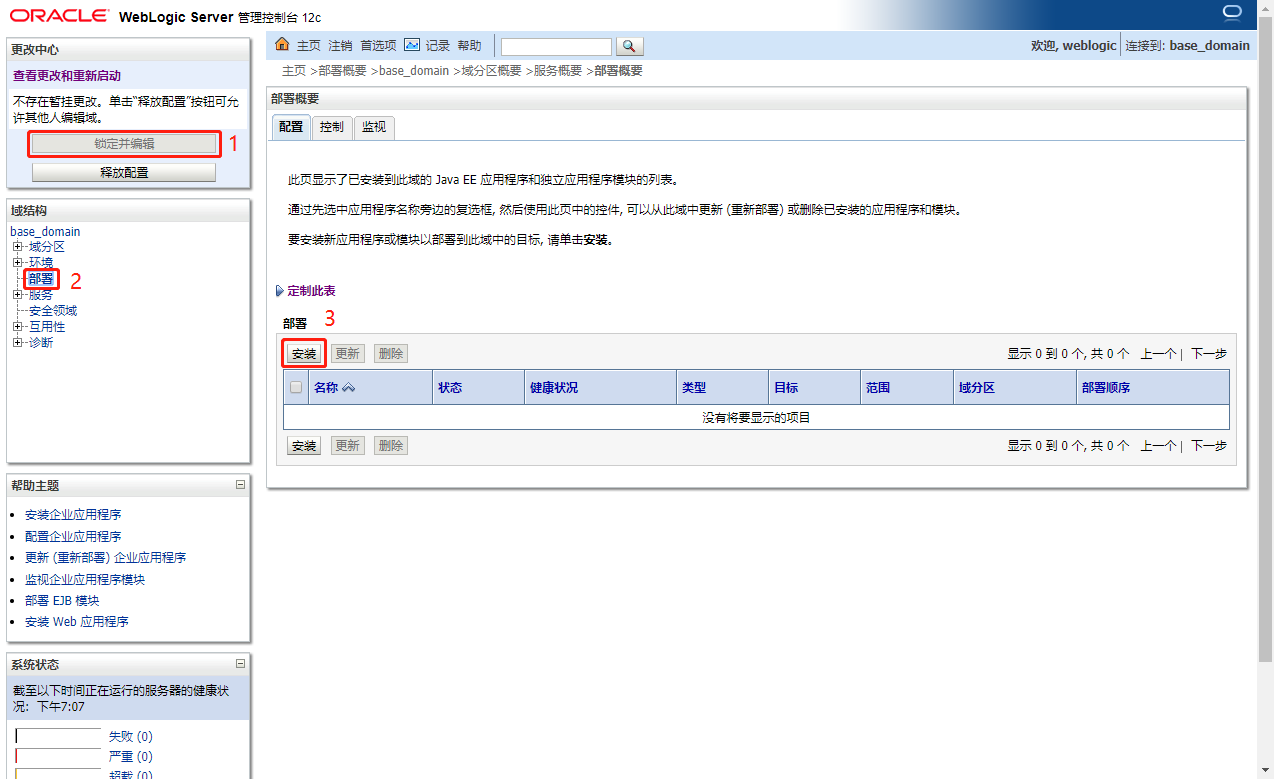
Task: Click the session indicator icon at top right
Action: [1231, 12]
